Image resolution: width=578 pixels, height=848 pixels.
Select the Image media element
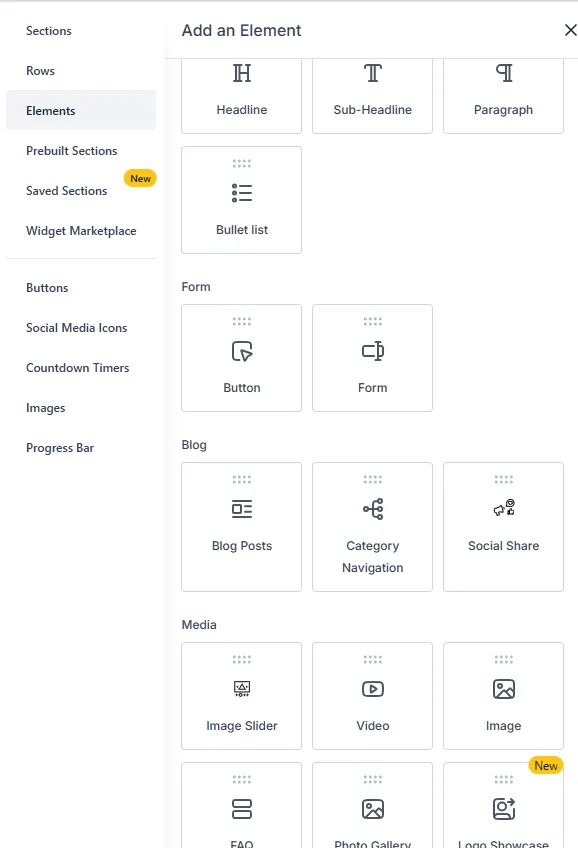point(503,695)
